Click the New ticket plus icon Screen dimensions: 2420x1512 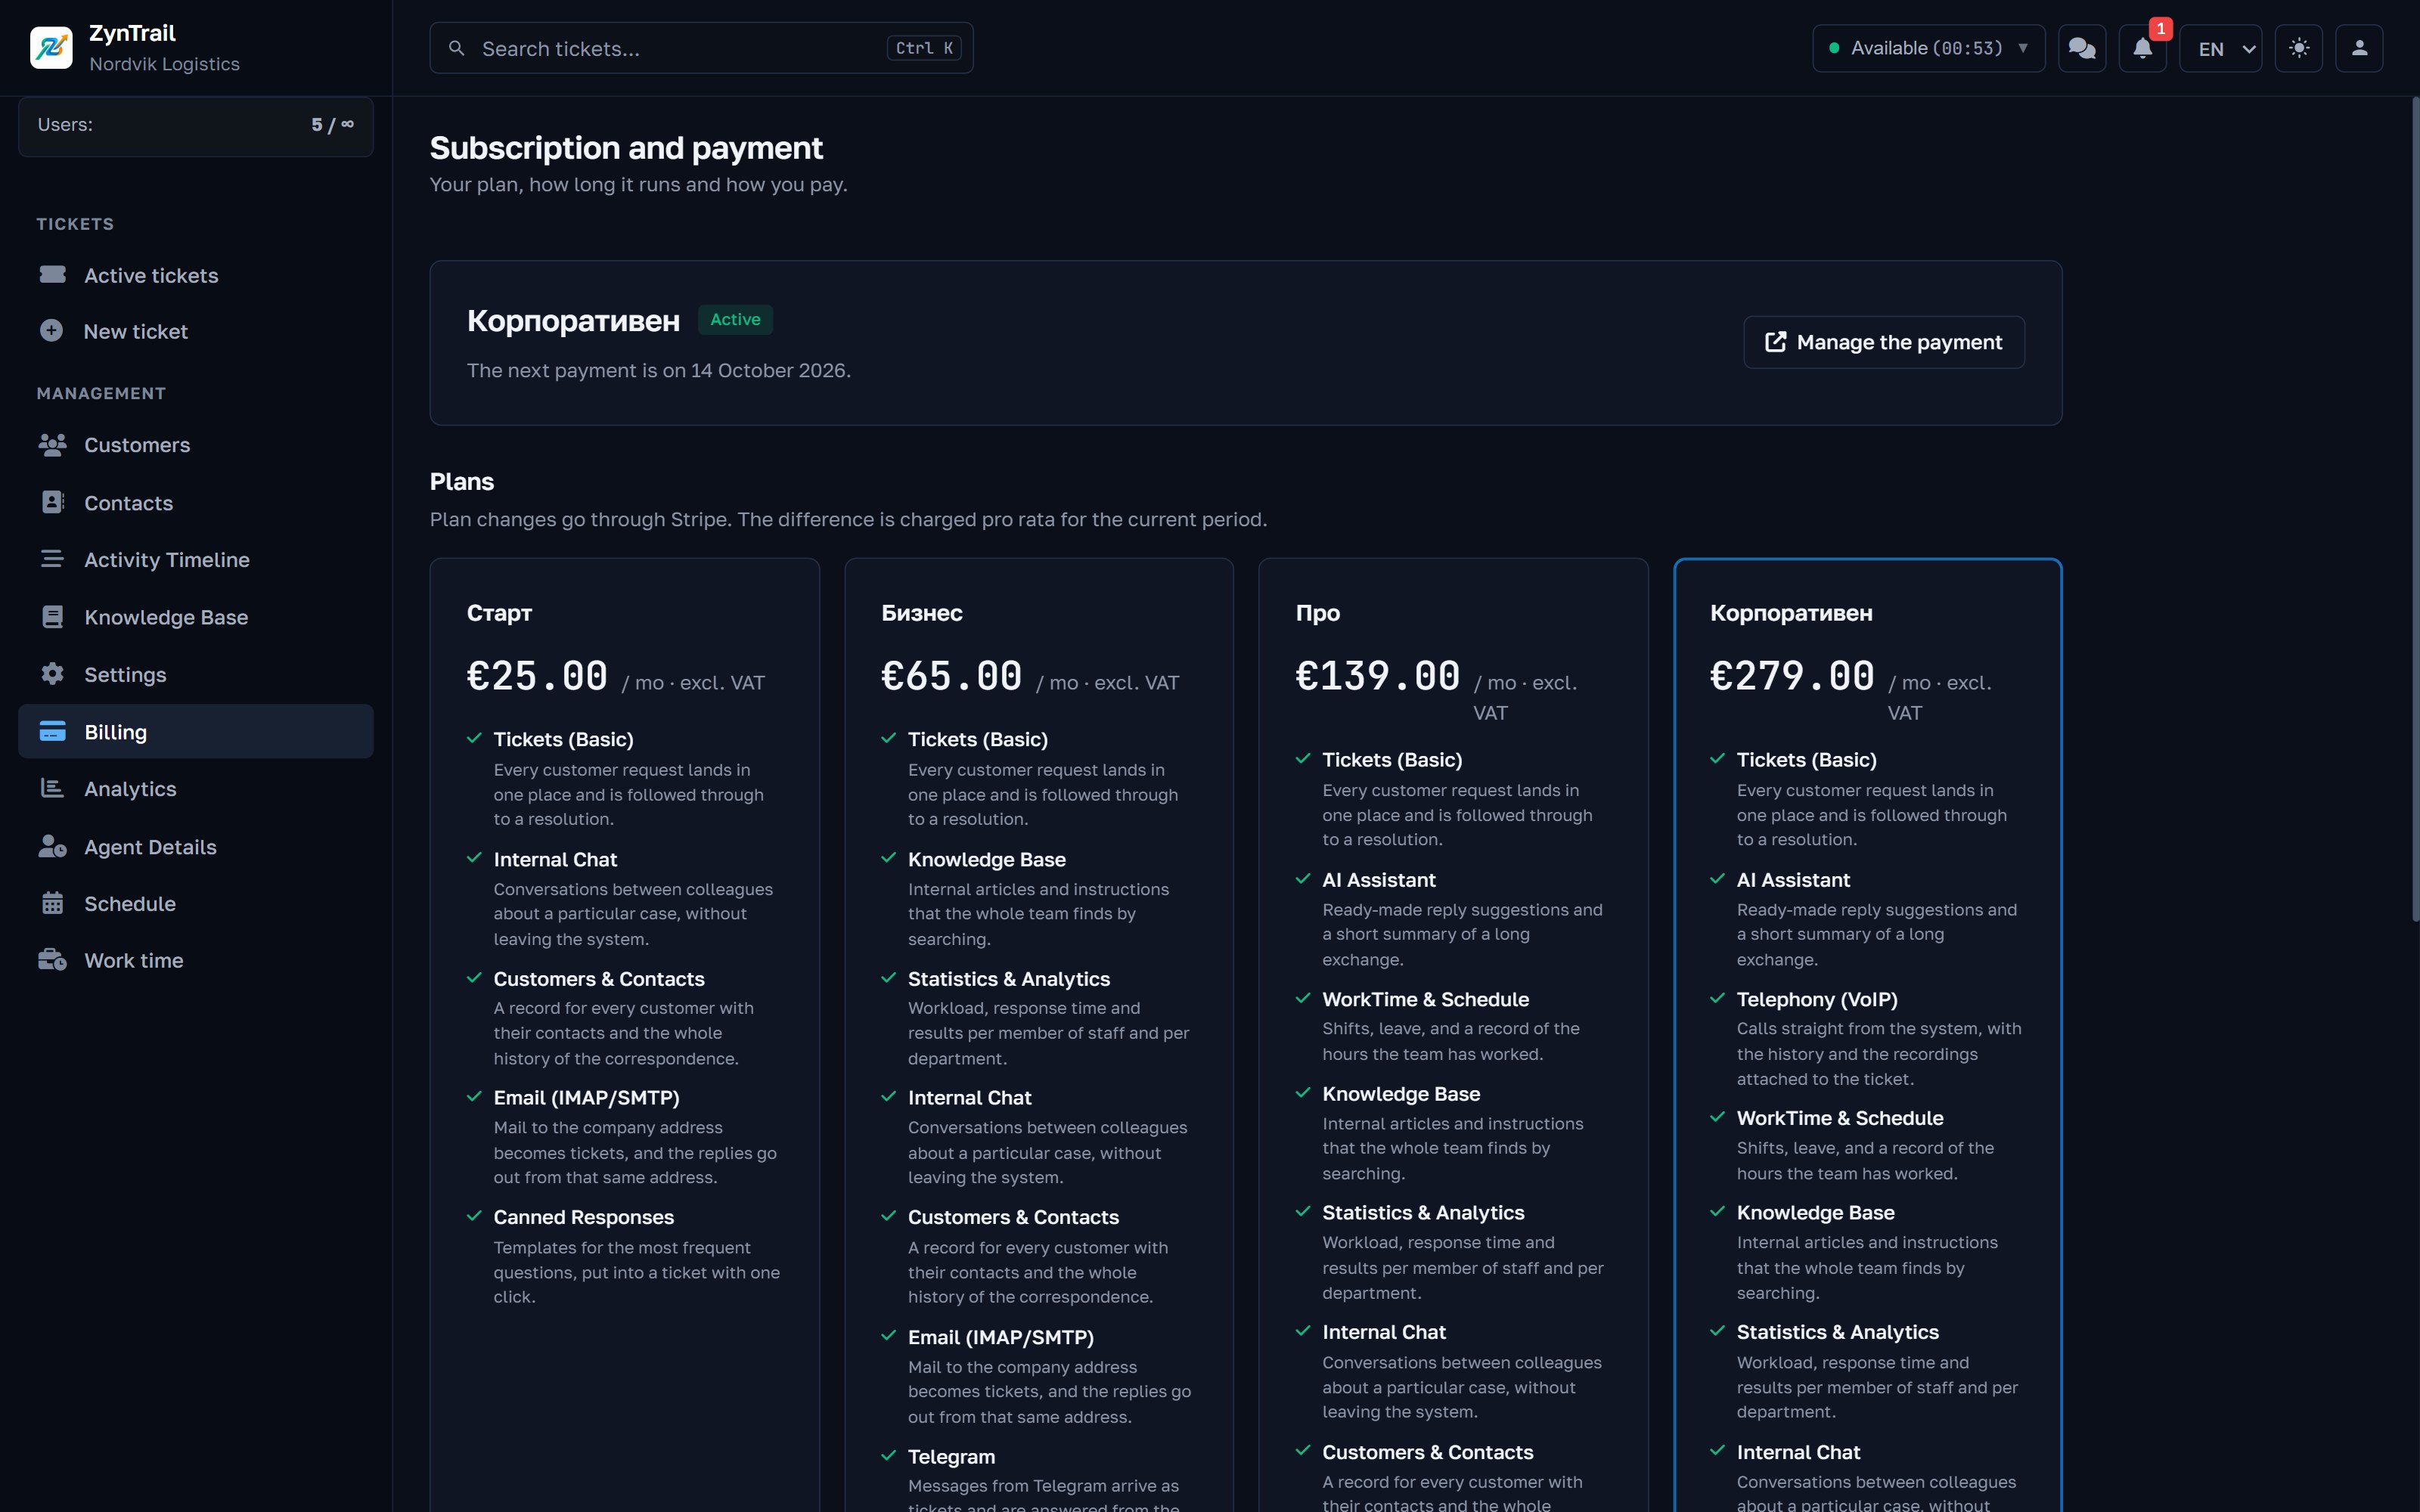pos(52,331)
